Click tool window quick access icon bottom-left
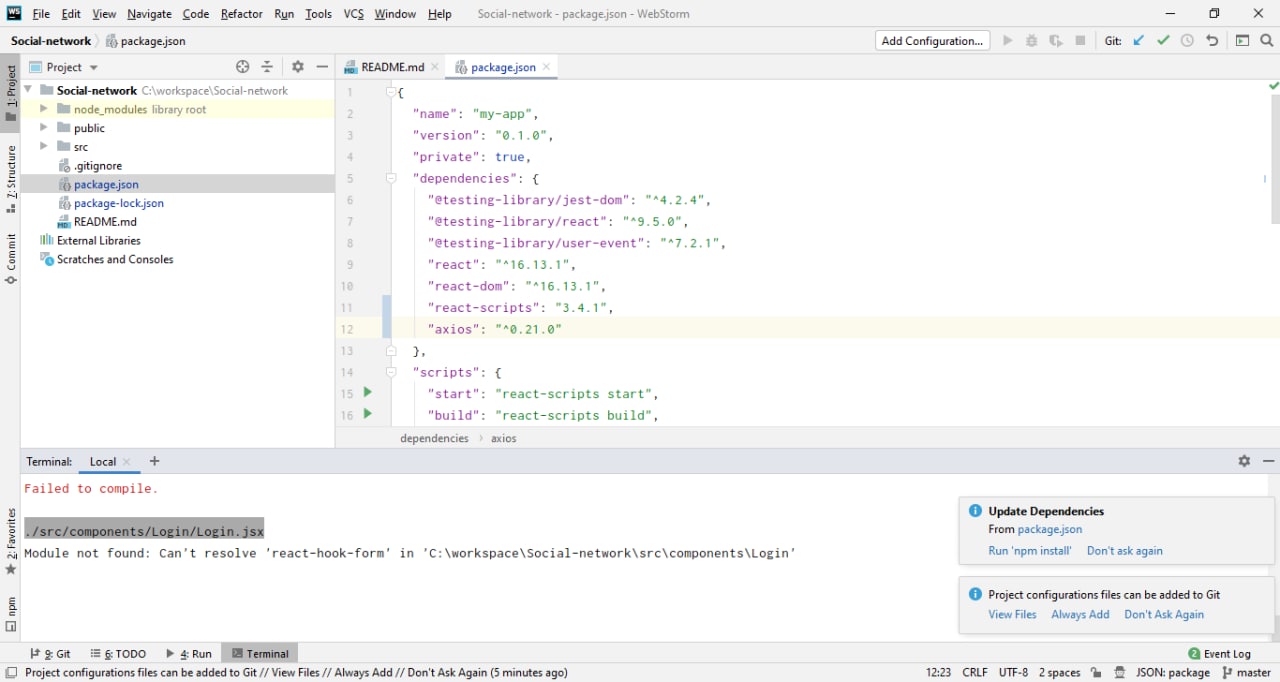The width and height of the screenshot is (1280, 682). [x=10, y=672]
